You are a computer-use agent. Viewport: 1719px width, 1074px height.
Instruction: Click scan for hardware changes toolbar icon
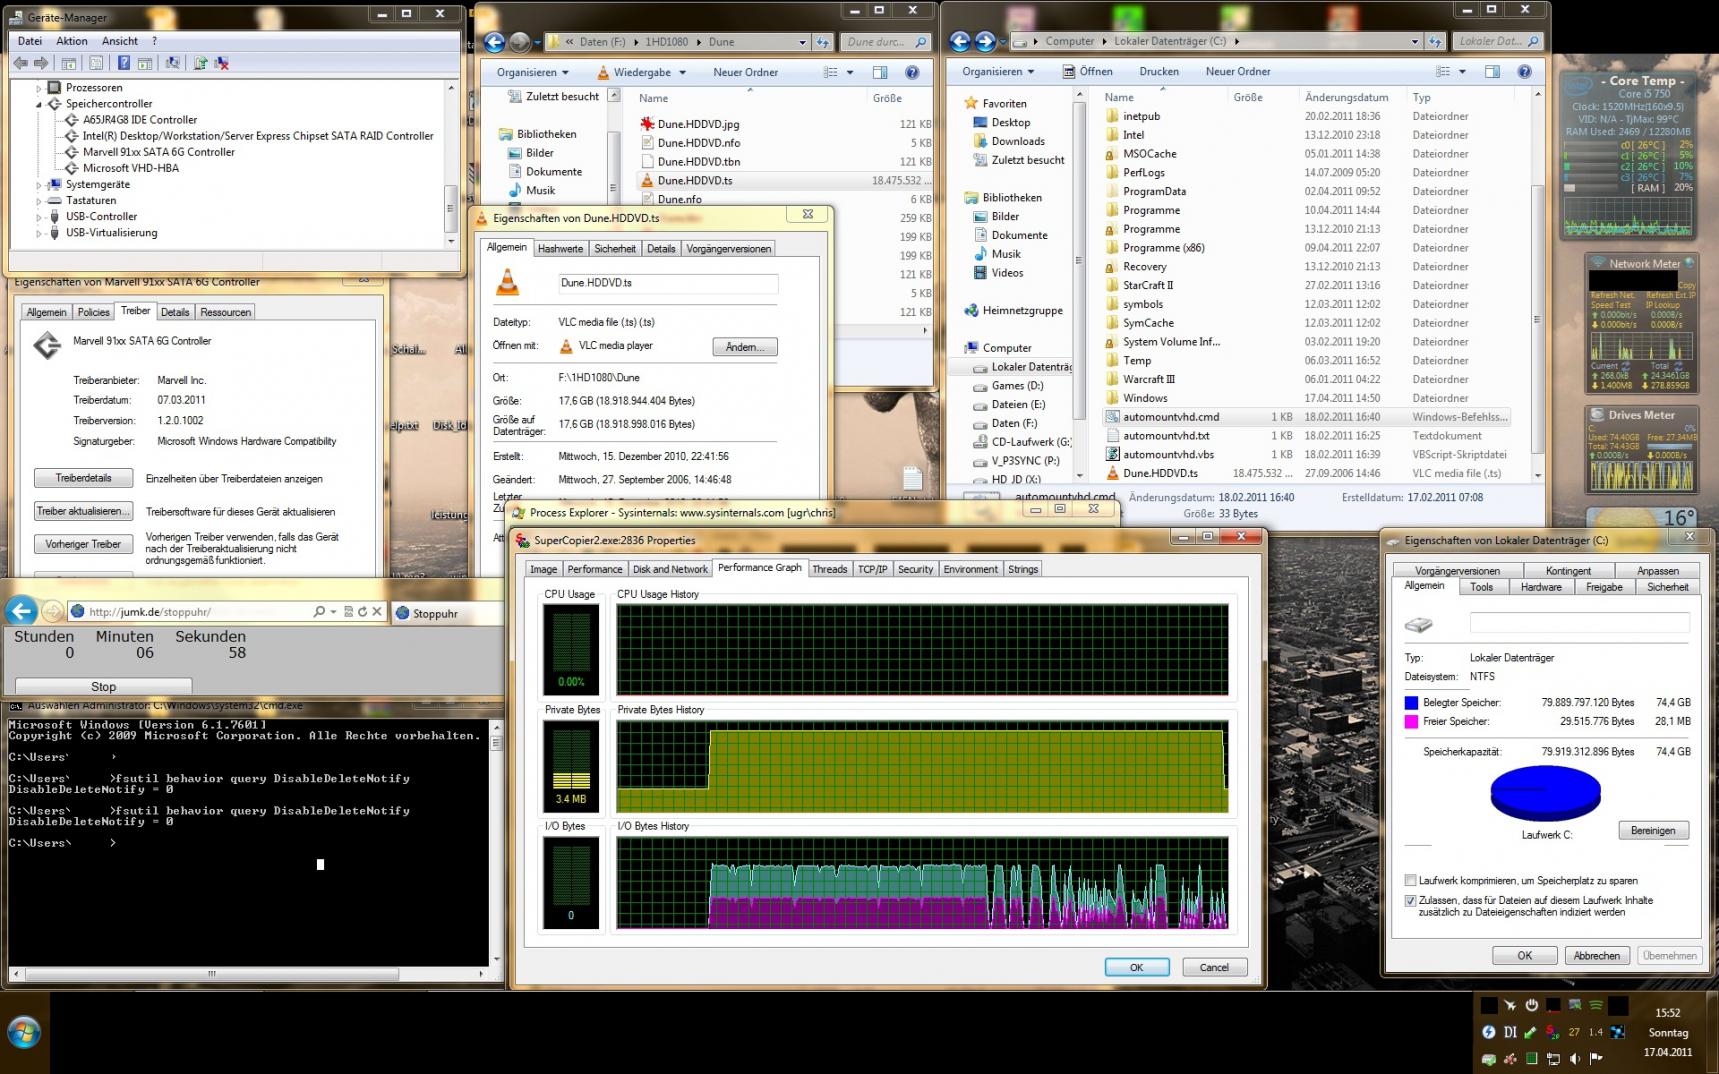(x=173, y=63)
